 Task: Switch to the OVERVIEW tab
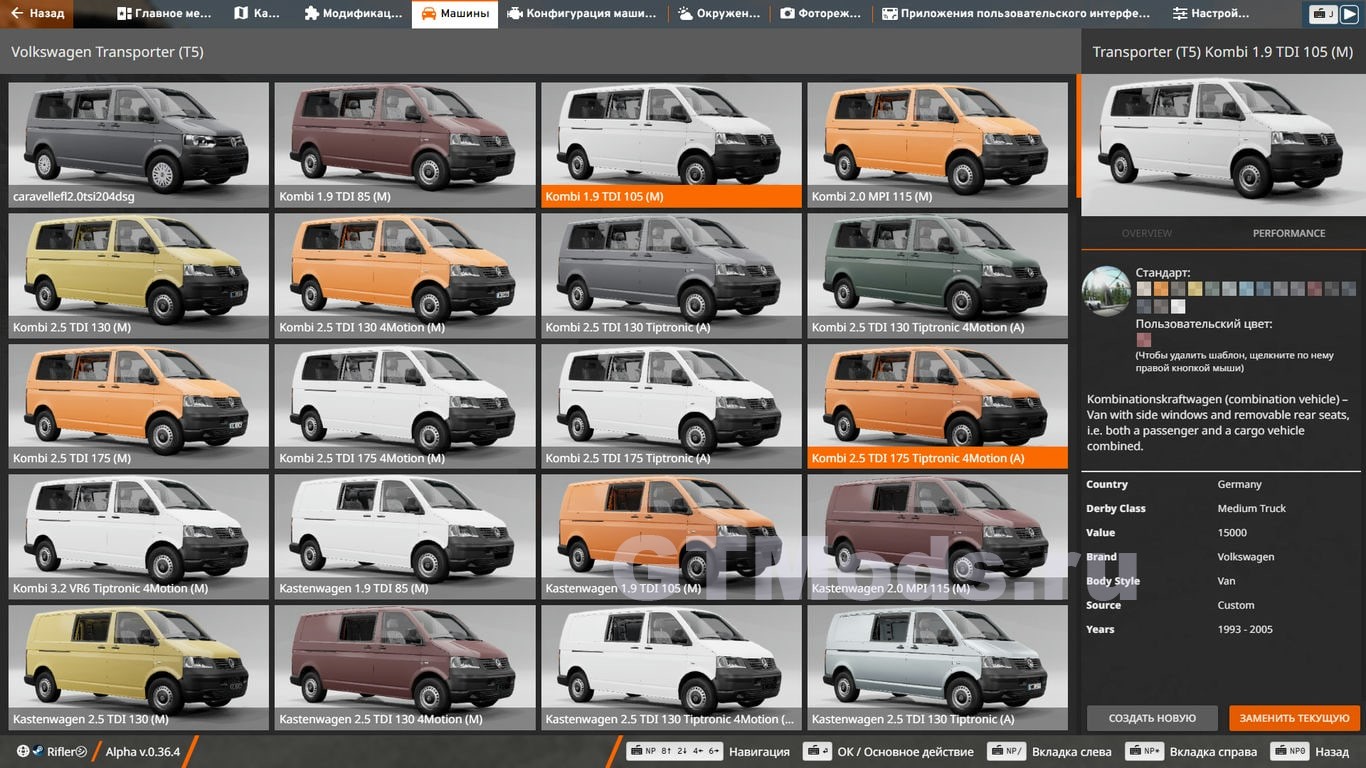coord(1147,233)
